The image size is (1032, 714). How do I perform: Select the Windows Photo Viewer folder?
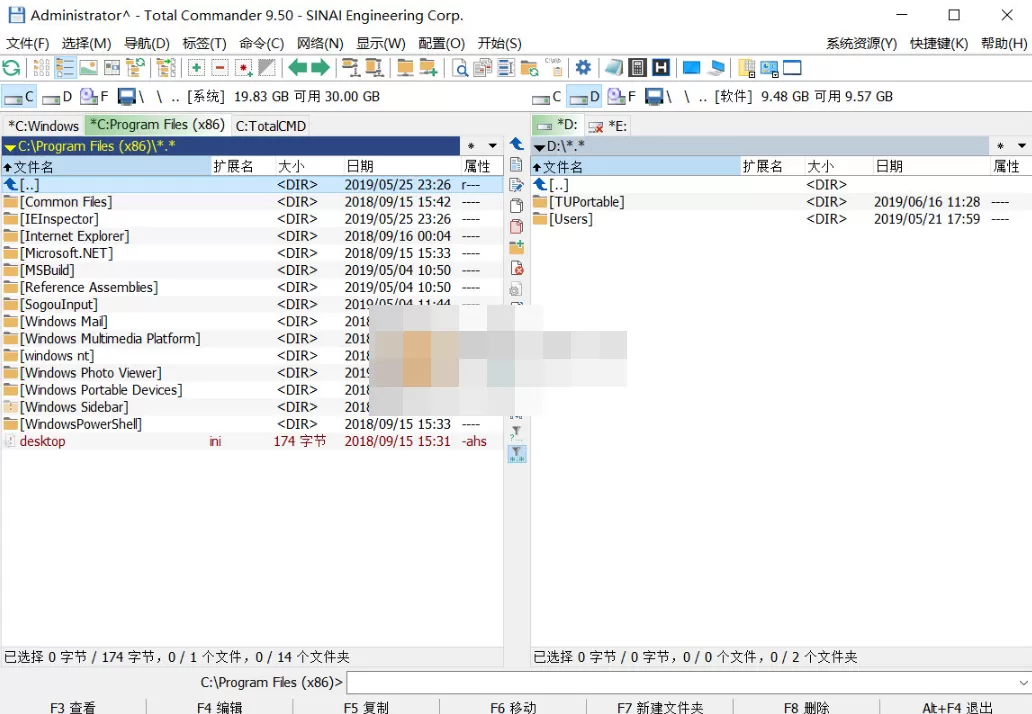tap(90, 373)
